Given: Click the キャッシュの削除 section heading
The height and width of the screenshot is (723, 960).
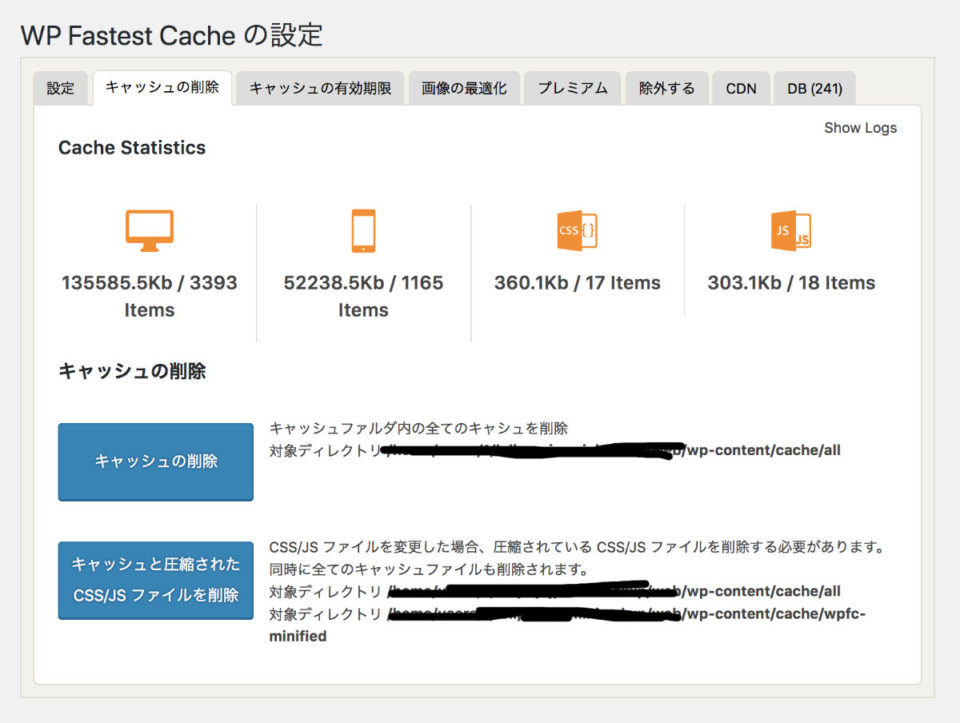Looking at the screenshot, I should point(132,371).
